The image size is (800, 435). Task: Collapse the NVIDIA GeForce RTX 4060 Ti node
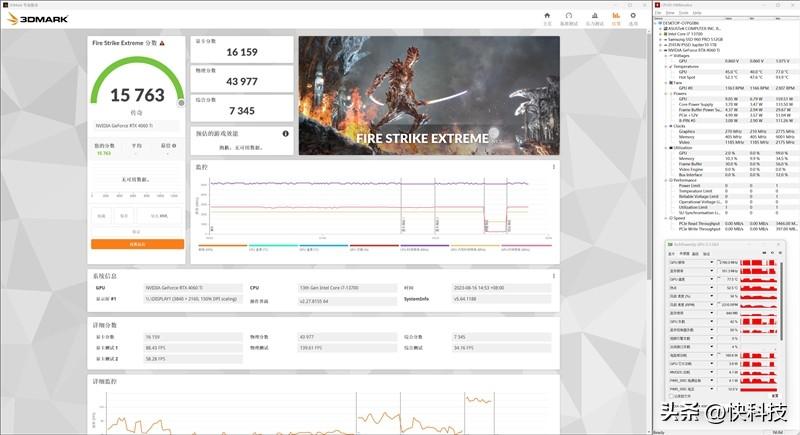pyautogui.click(x=661, y=50)
